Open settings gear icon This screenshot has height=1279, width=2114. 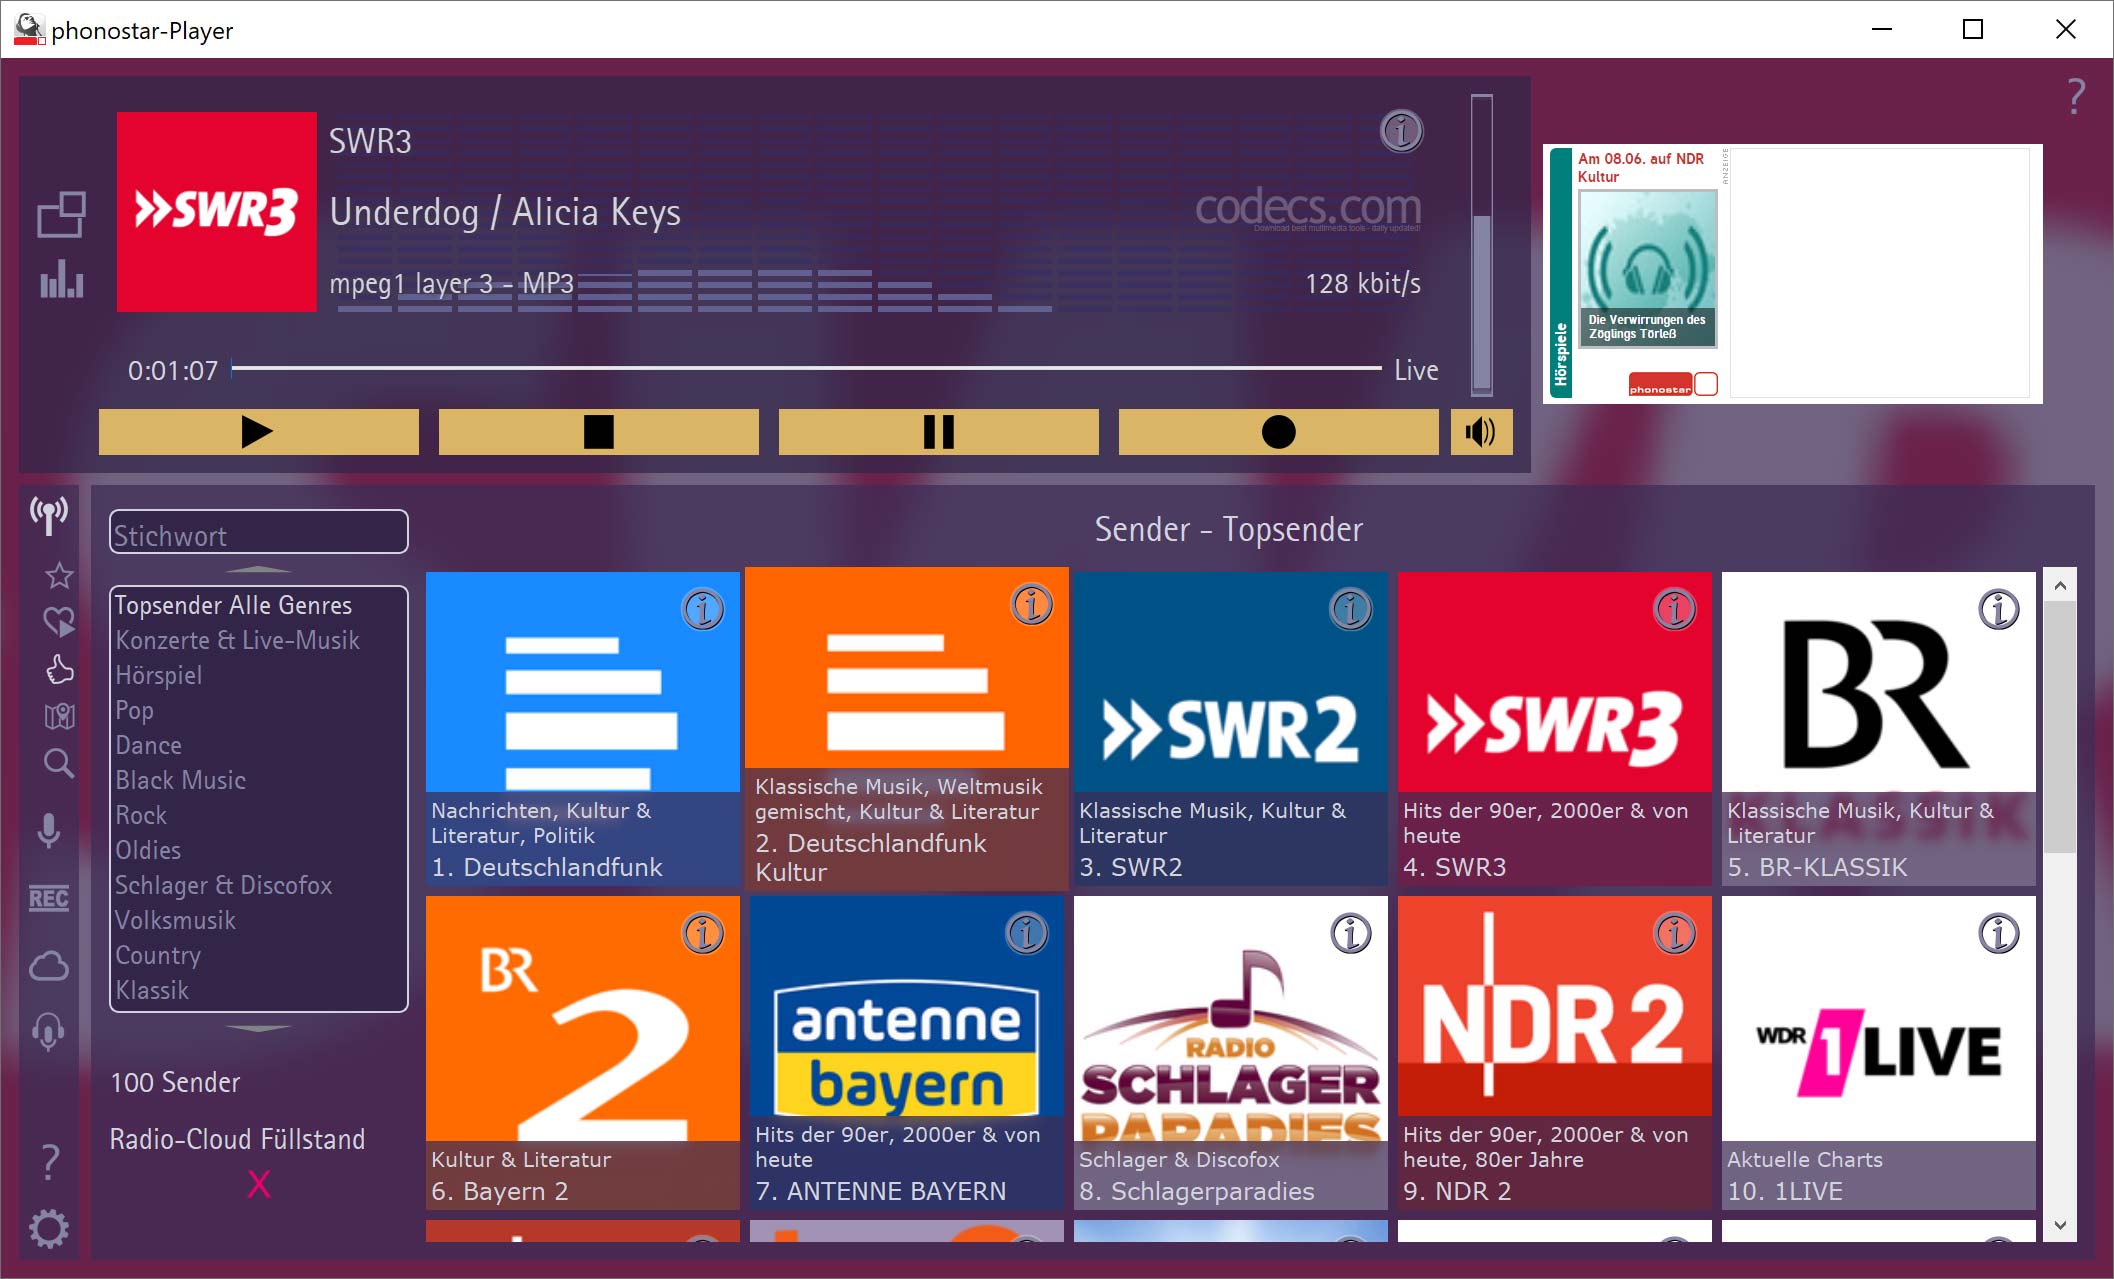click(x=49, y=1229)
